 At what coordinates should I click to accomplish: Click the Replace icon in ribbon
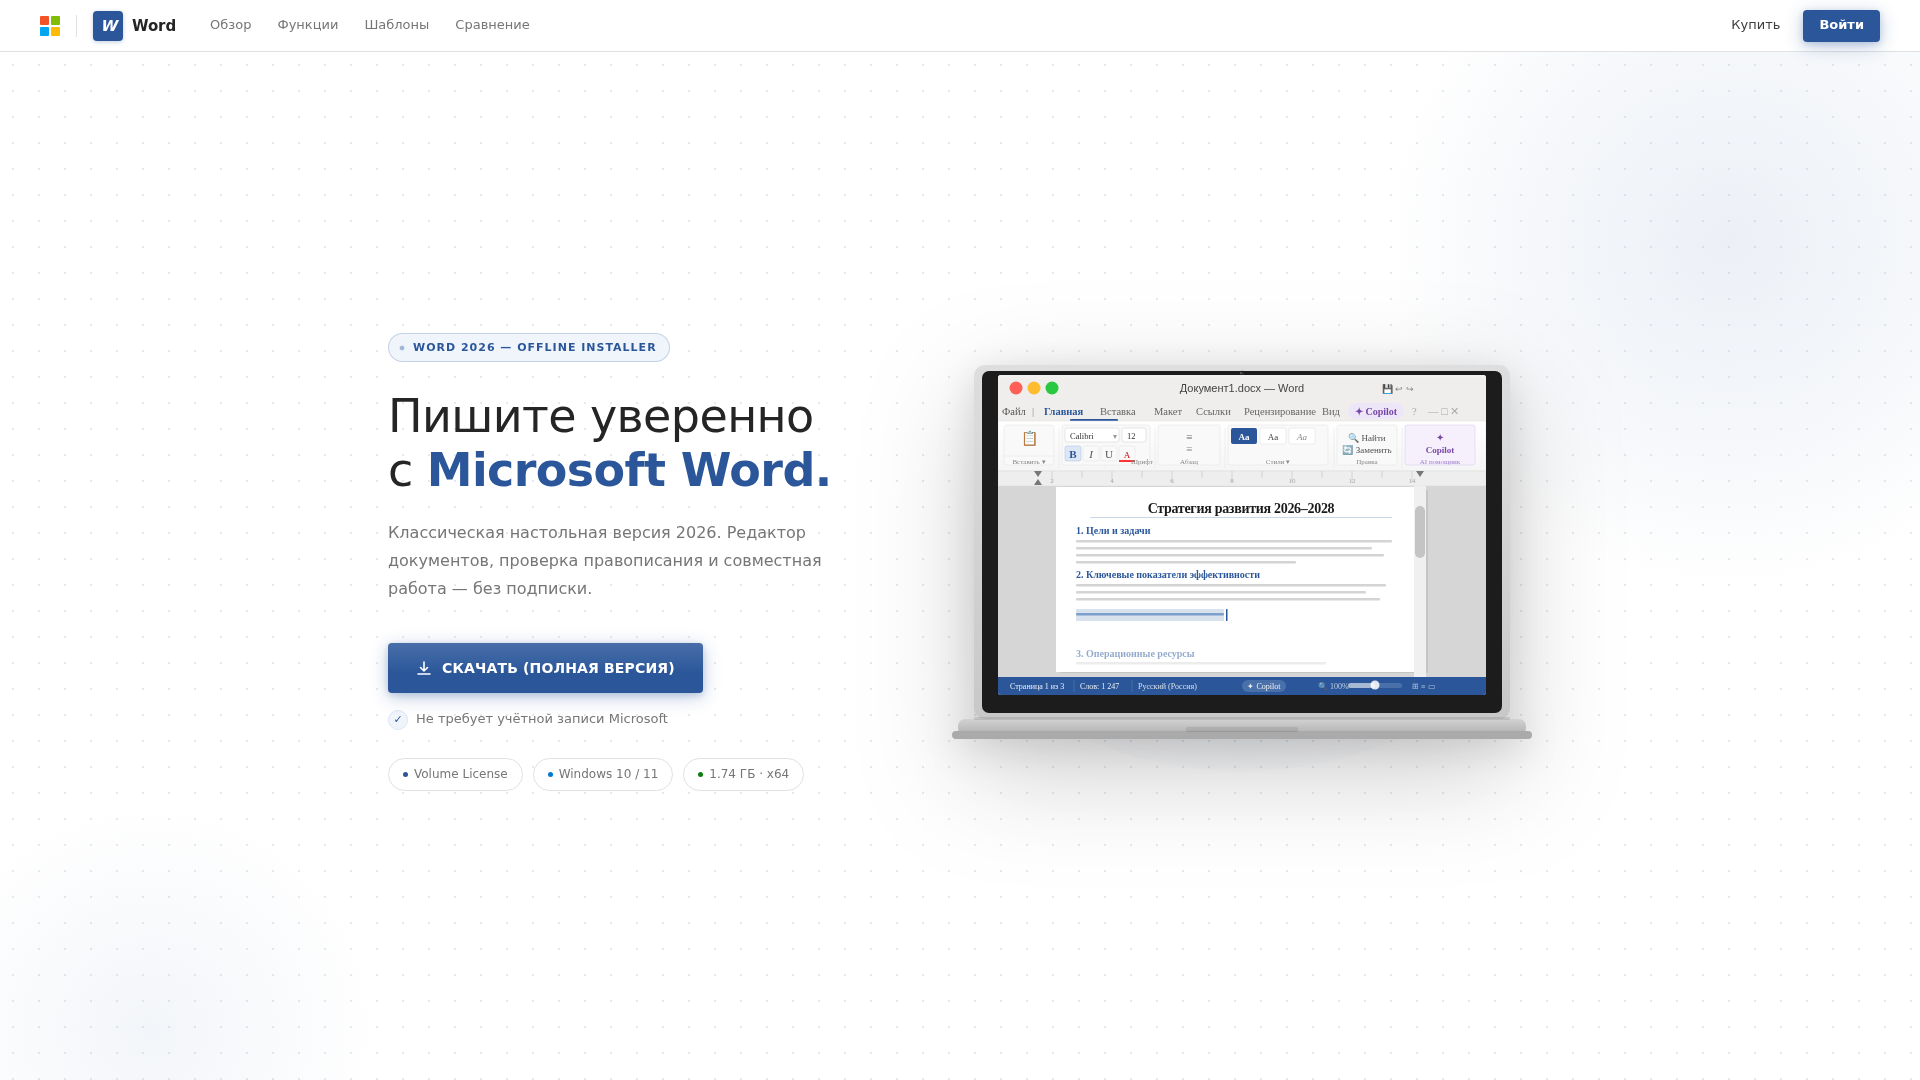click(1348, 450)
